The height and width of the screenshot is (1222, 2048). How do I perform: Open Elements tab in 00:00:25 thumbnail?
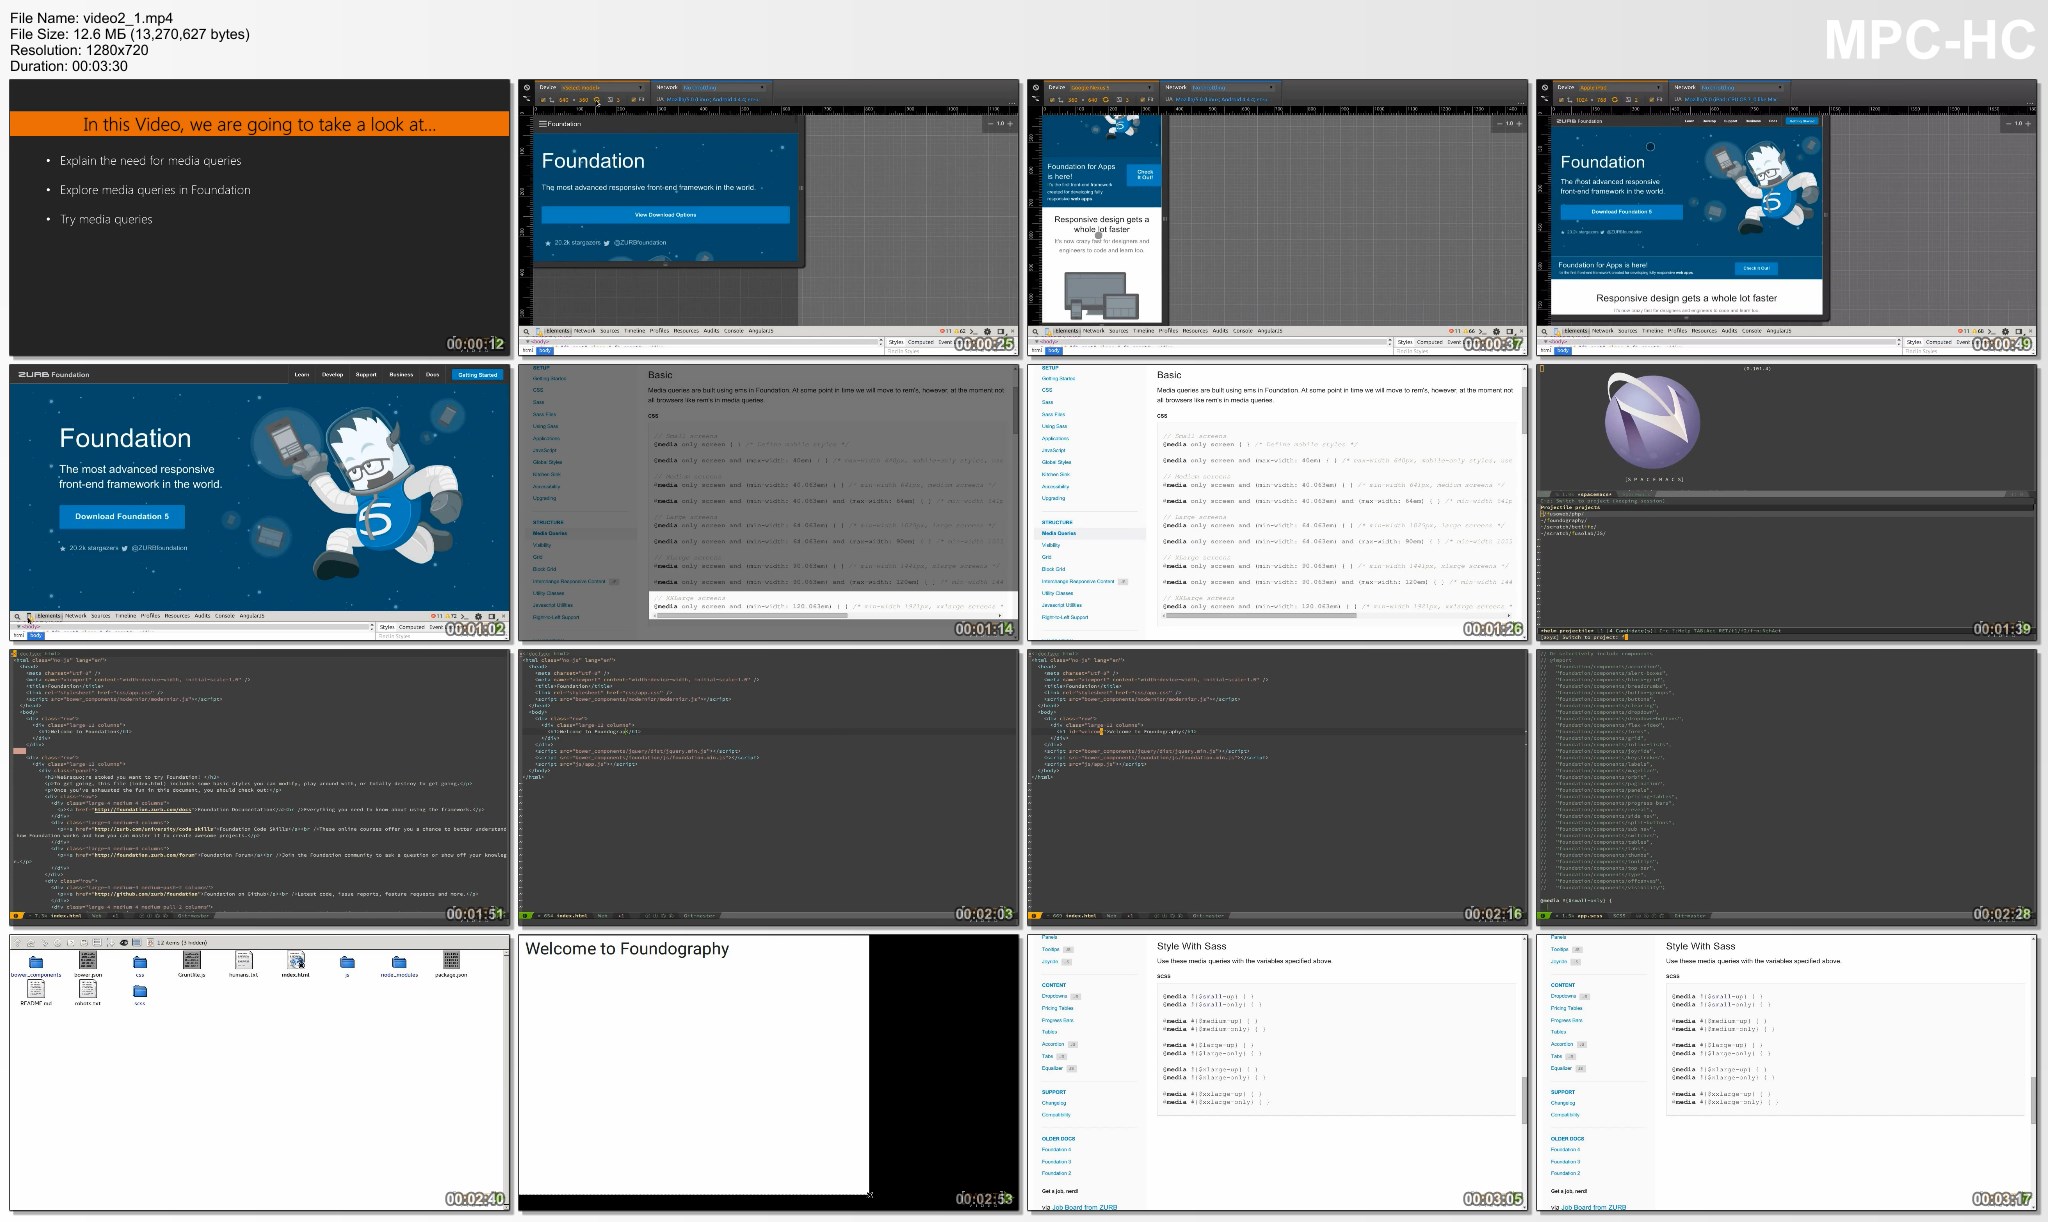(x=558, y=331)
